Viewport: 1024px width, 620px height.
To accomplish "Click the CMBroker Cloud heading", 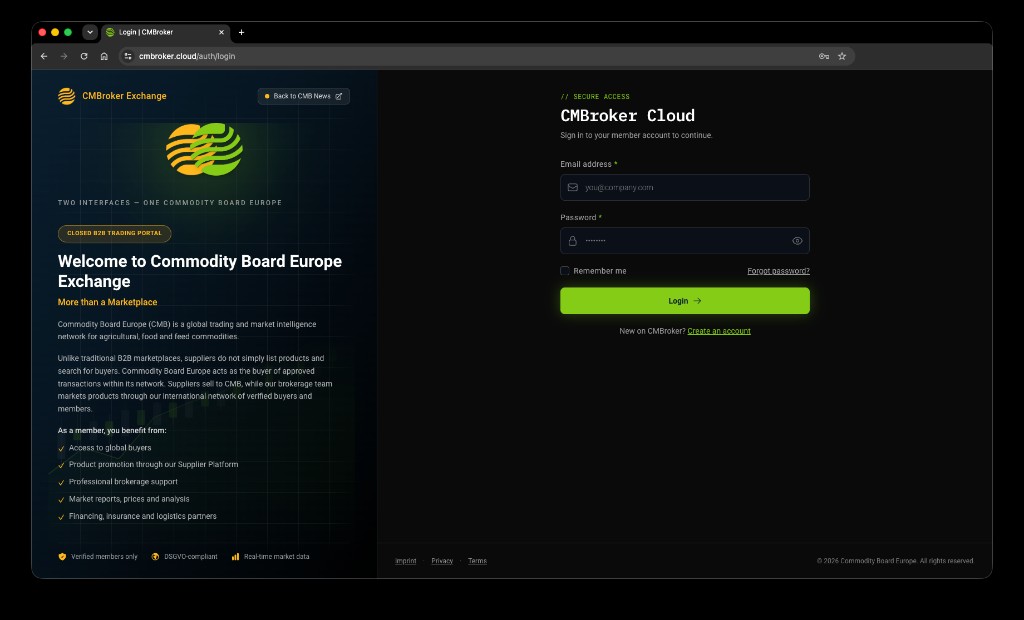I will [x=627, y=116].
